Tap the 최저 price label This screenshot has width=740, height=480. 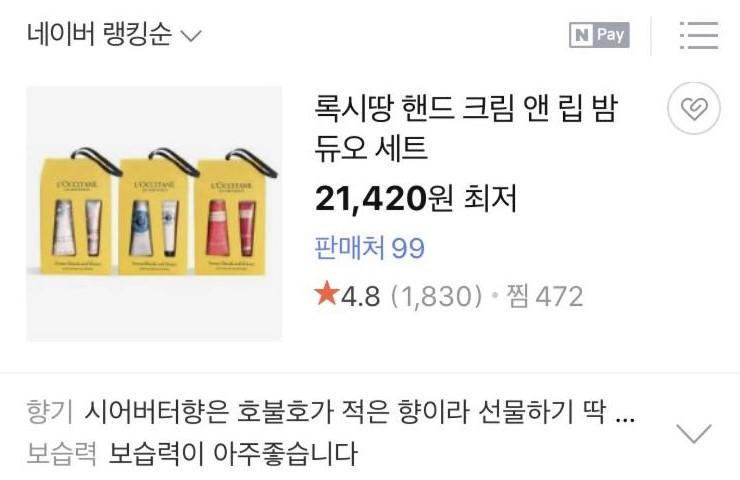click(x=490, y=199)
